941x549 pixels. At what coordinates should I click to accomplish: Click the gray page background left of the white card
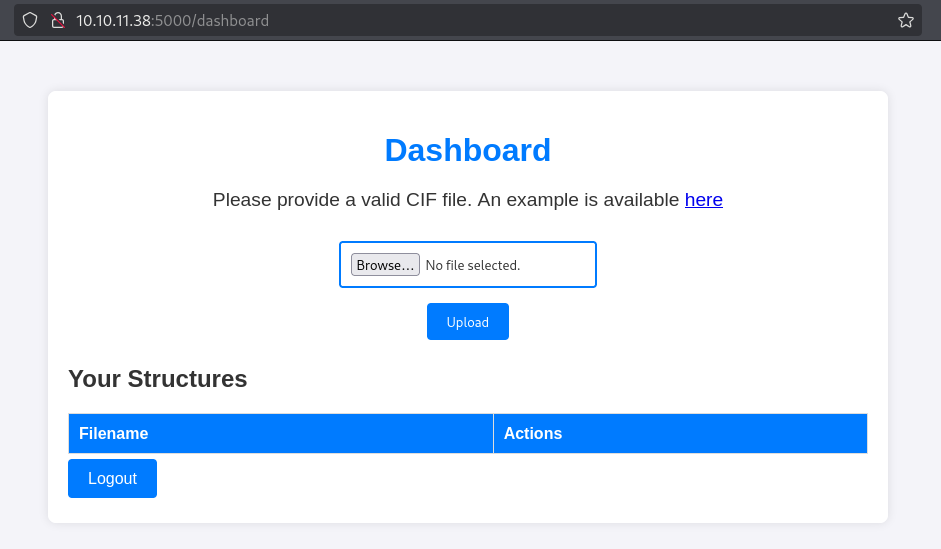pyautogui.click(x=24, y=300)
